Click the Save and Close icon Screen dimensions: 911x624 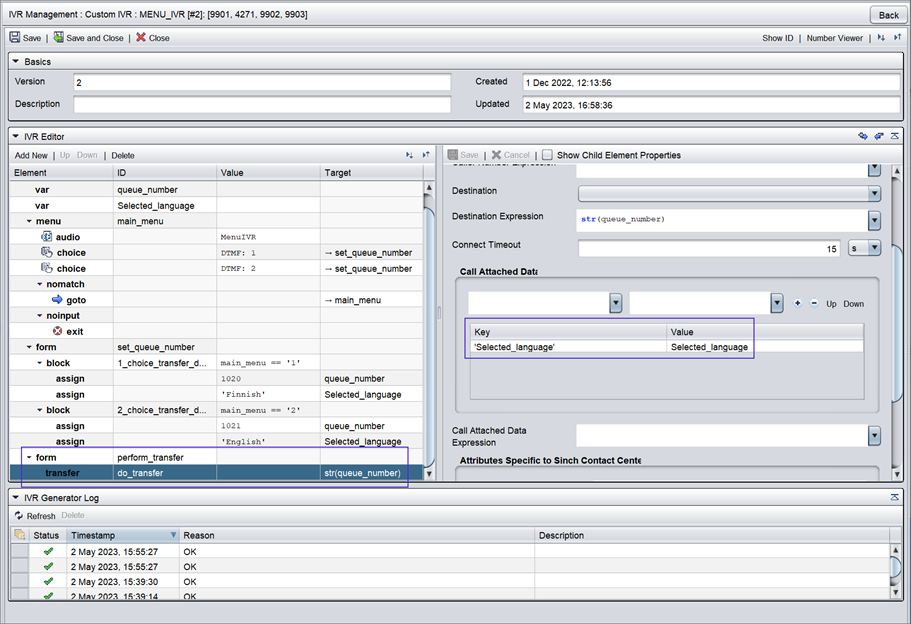[59, 38]
